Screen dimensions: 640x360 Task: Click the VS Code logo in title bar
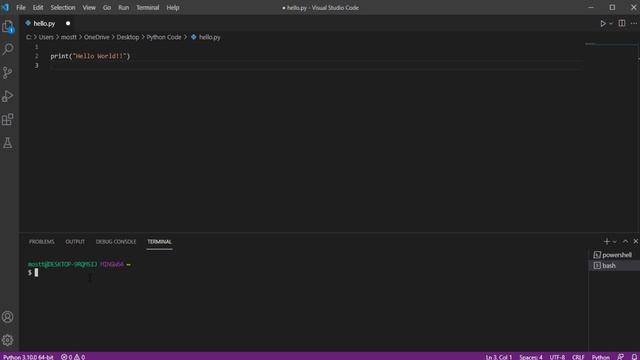pos(6,7)
